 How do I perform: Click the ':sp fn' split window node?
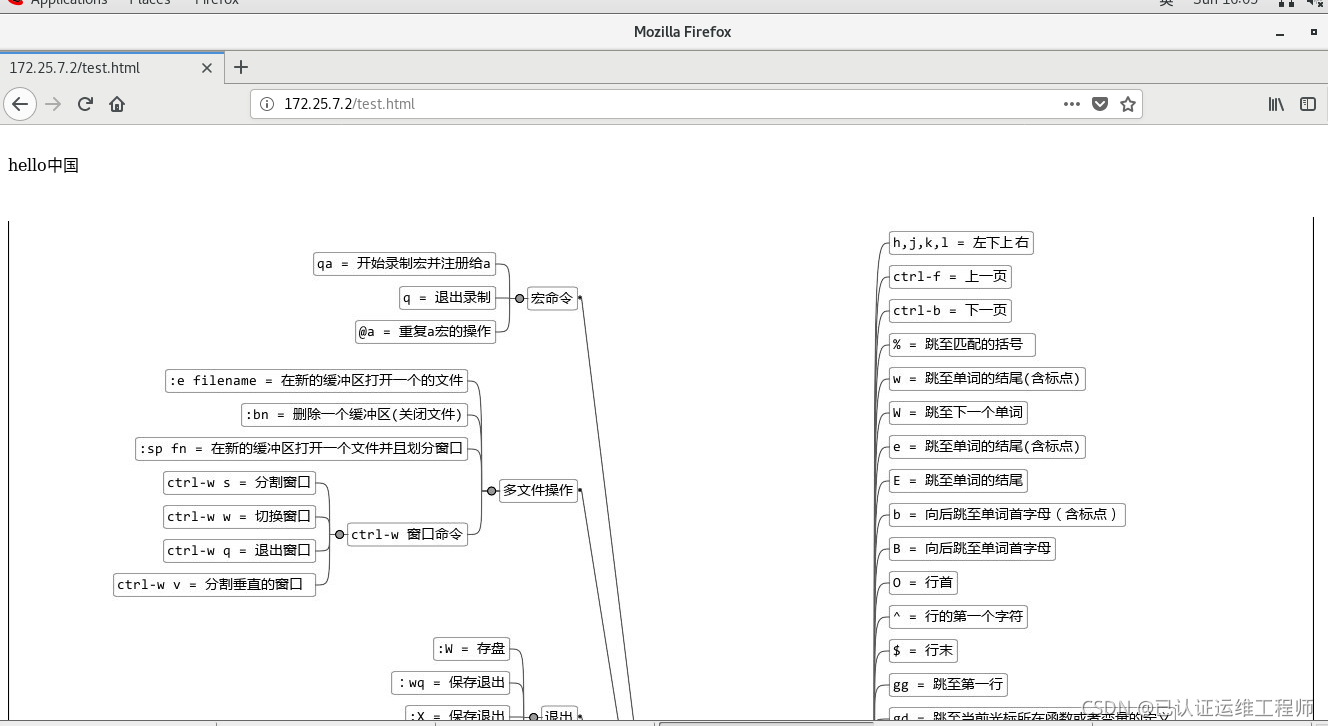coord(301,449)
